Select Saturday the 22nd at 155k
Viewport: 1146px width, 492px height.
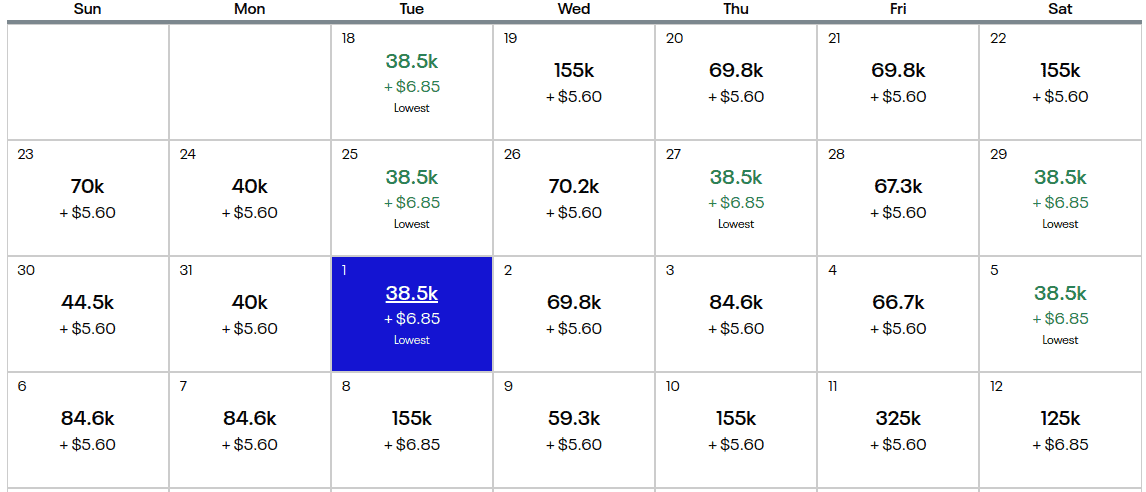click(x=1060, y=82)
